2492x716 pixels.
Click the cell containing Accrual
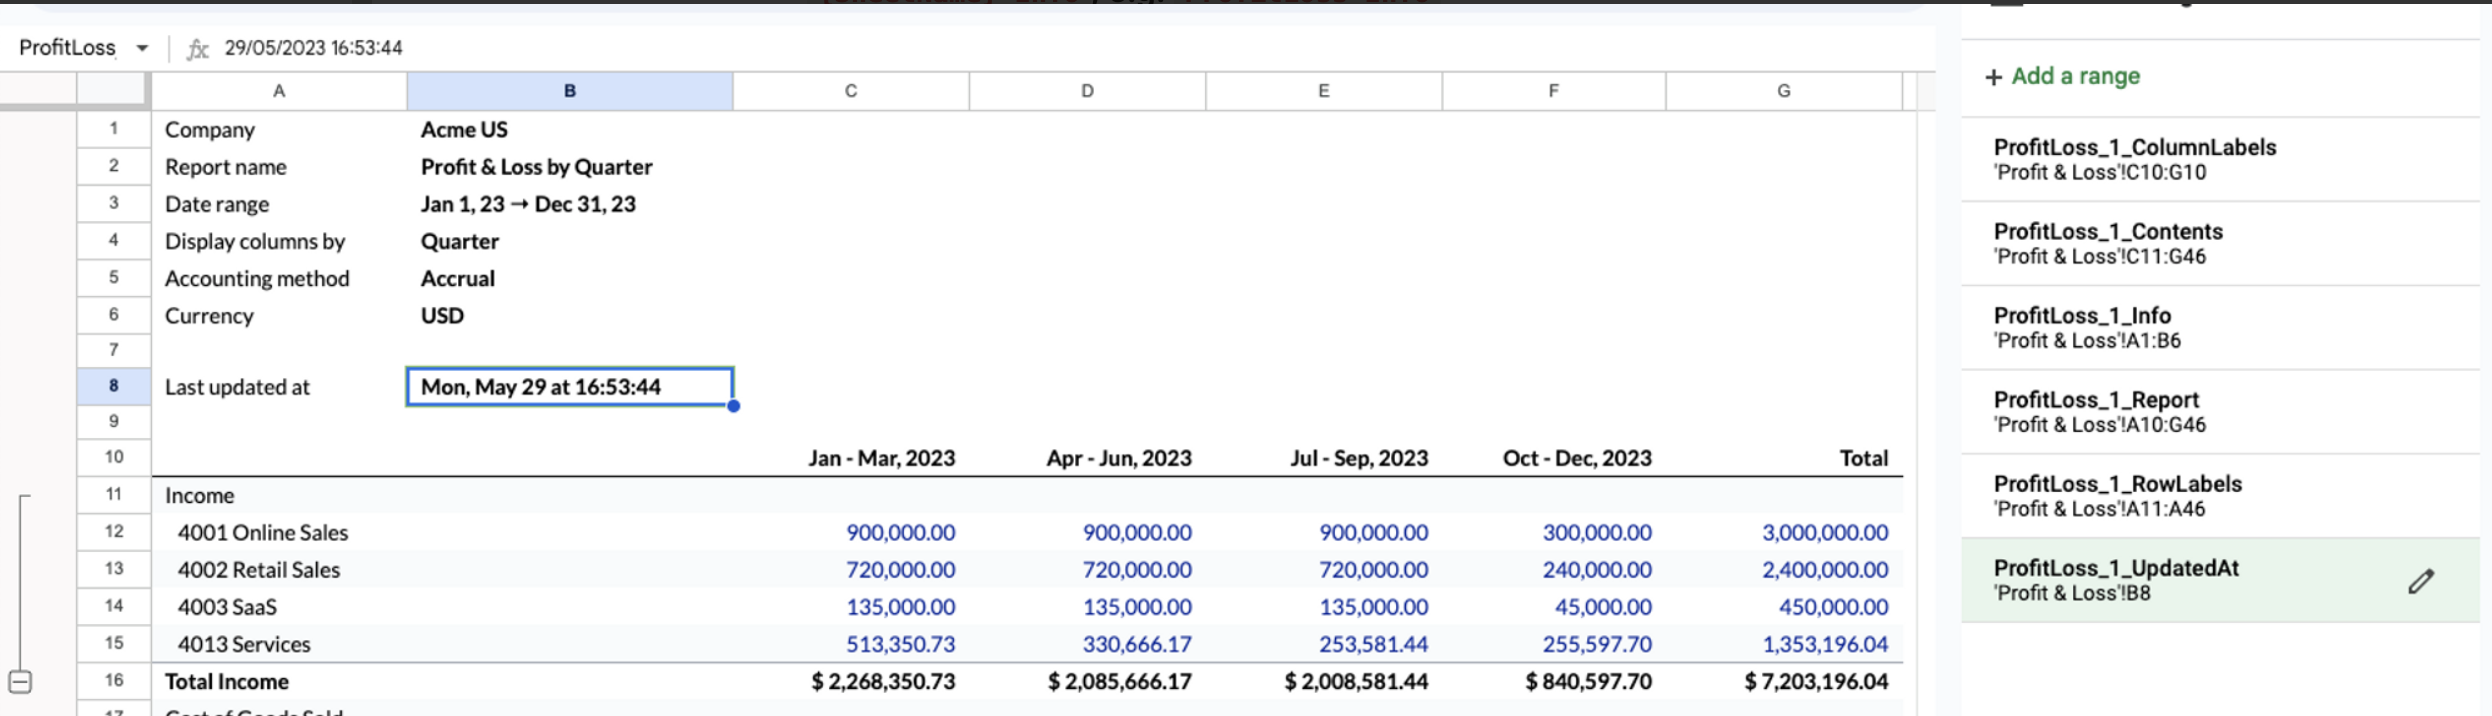570,278
